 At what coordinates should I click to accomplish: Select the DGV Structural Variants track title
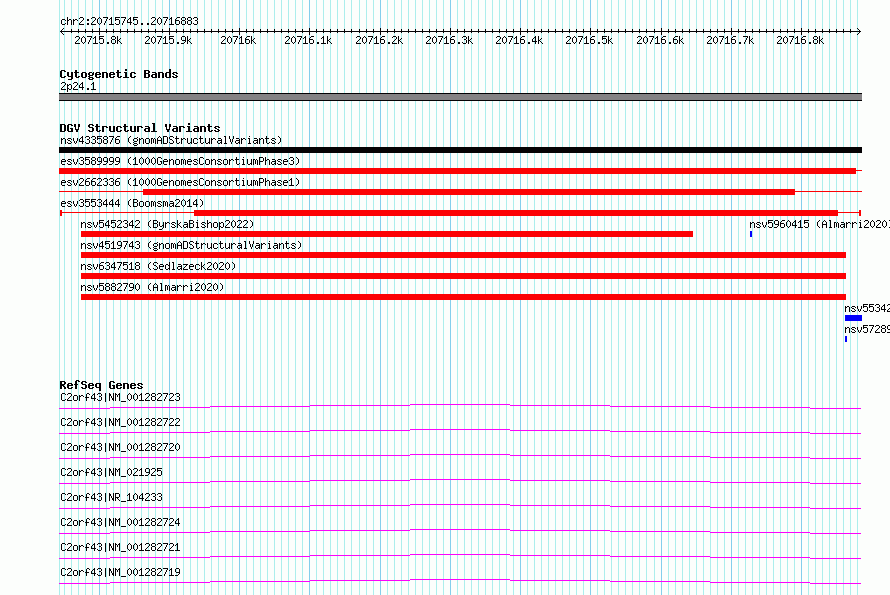(x=140, y=128)
